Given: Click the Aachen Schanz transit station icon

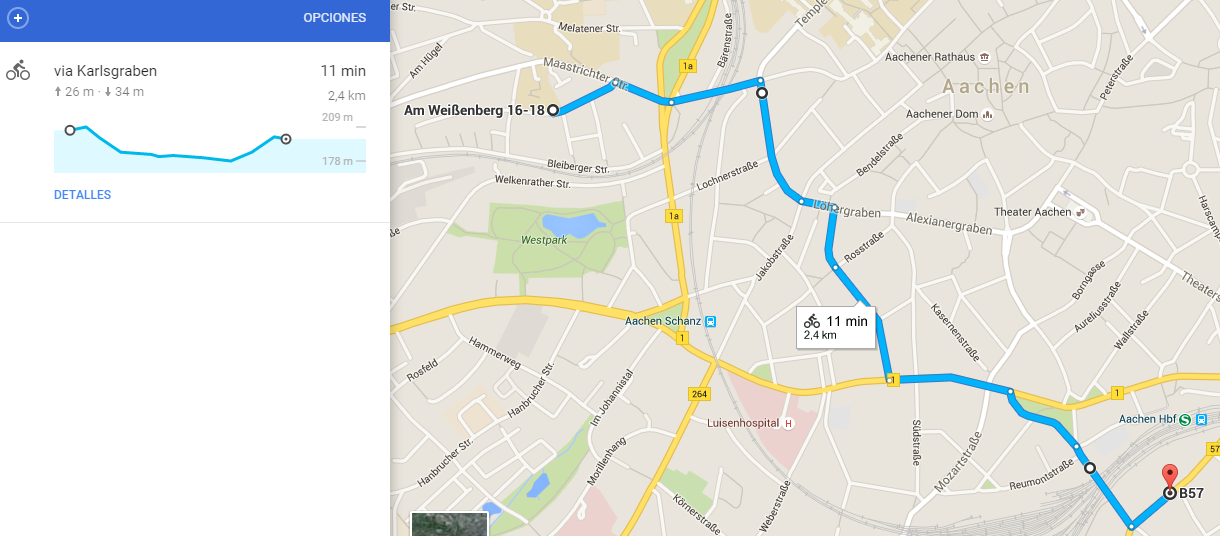Looking at the screenshot, I should point(710,321).
